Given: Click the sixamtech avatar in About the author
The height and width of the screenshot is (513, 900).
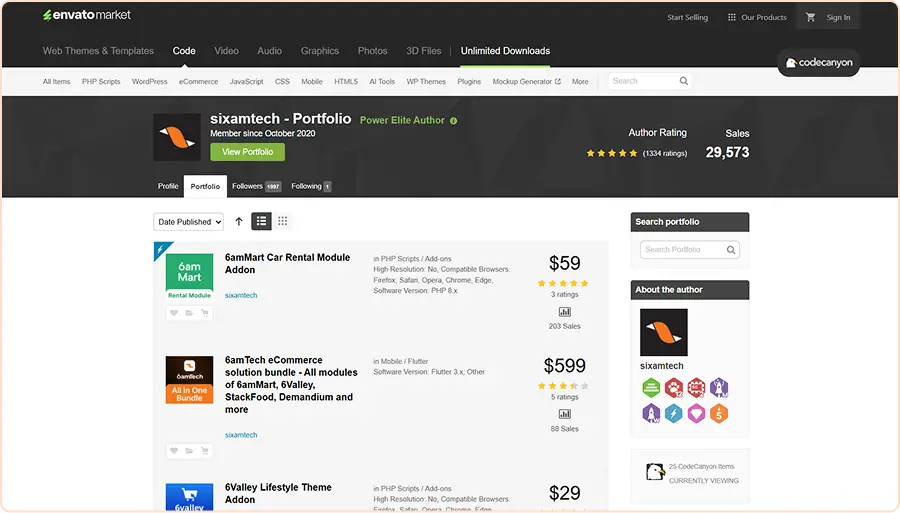Looking at the screenshot, I should [664, 332].
